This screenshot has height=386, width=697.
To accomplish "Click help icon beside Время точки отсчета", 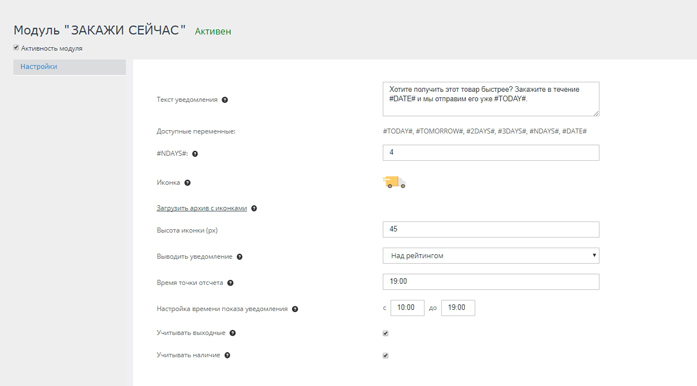I will [230, 283].
